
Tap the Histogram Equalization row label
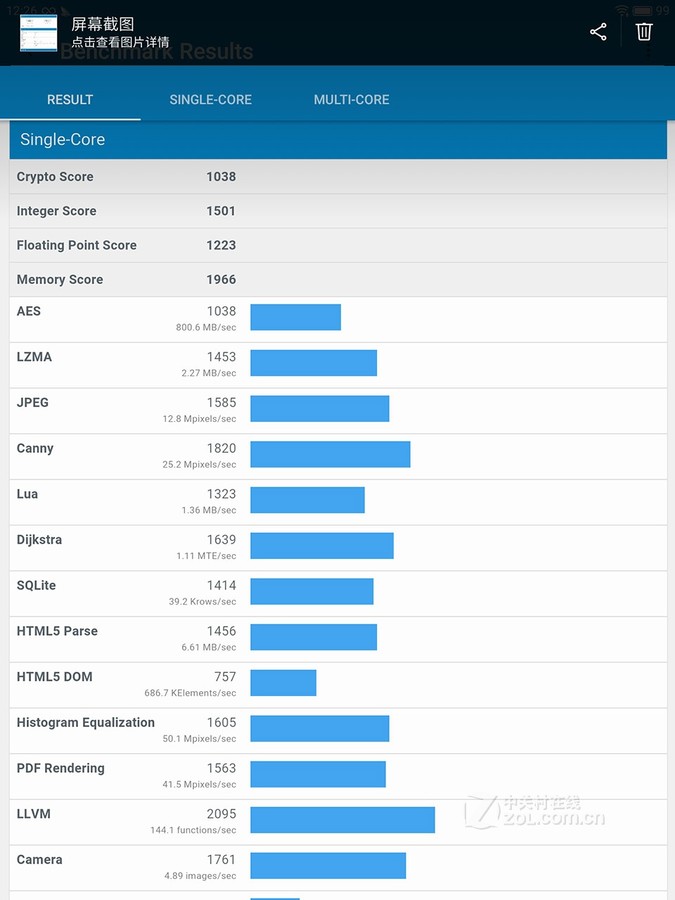point(86,723)
